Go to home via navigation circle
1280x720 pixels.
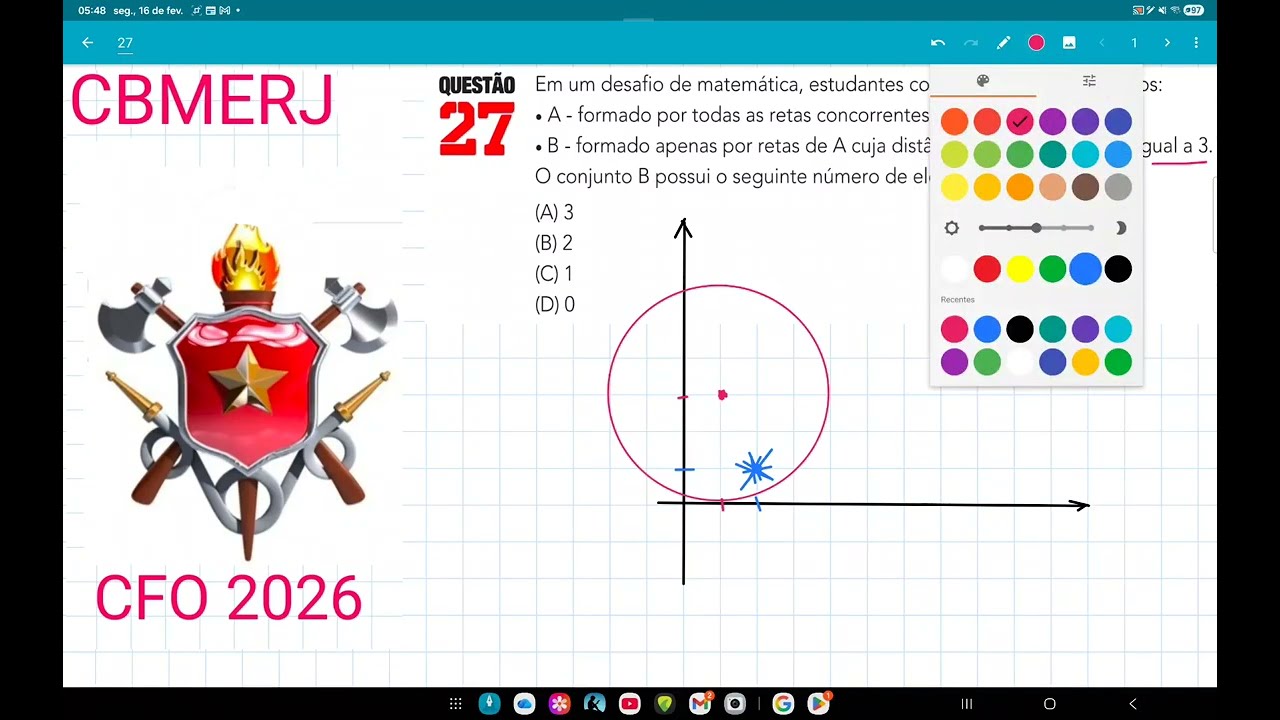point(1049,704)
